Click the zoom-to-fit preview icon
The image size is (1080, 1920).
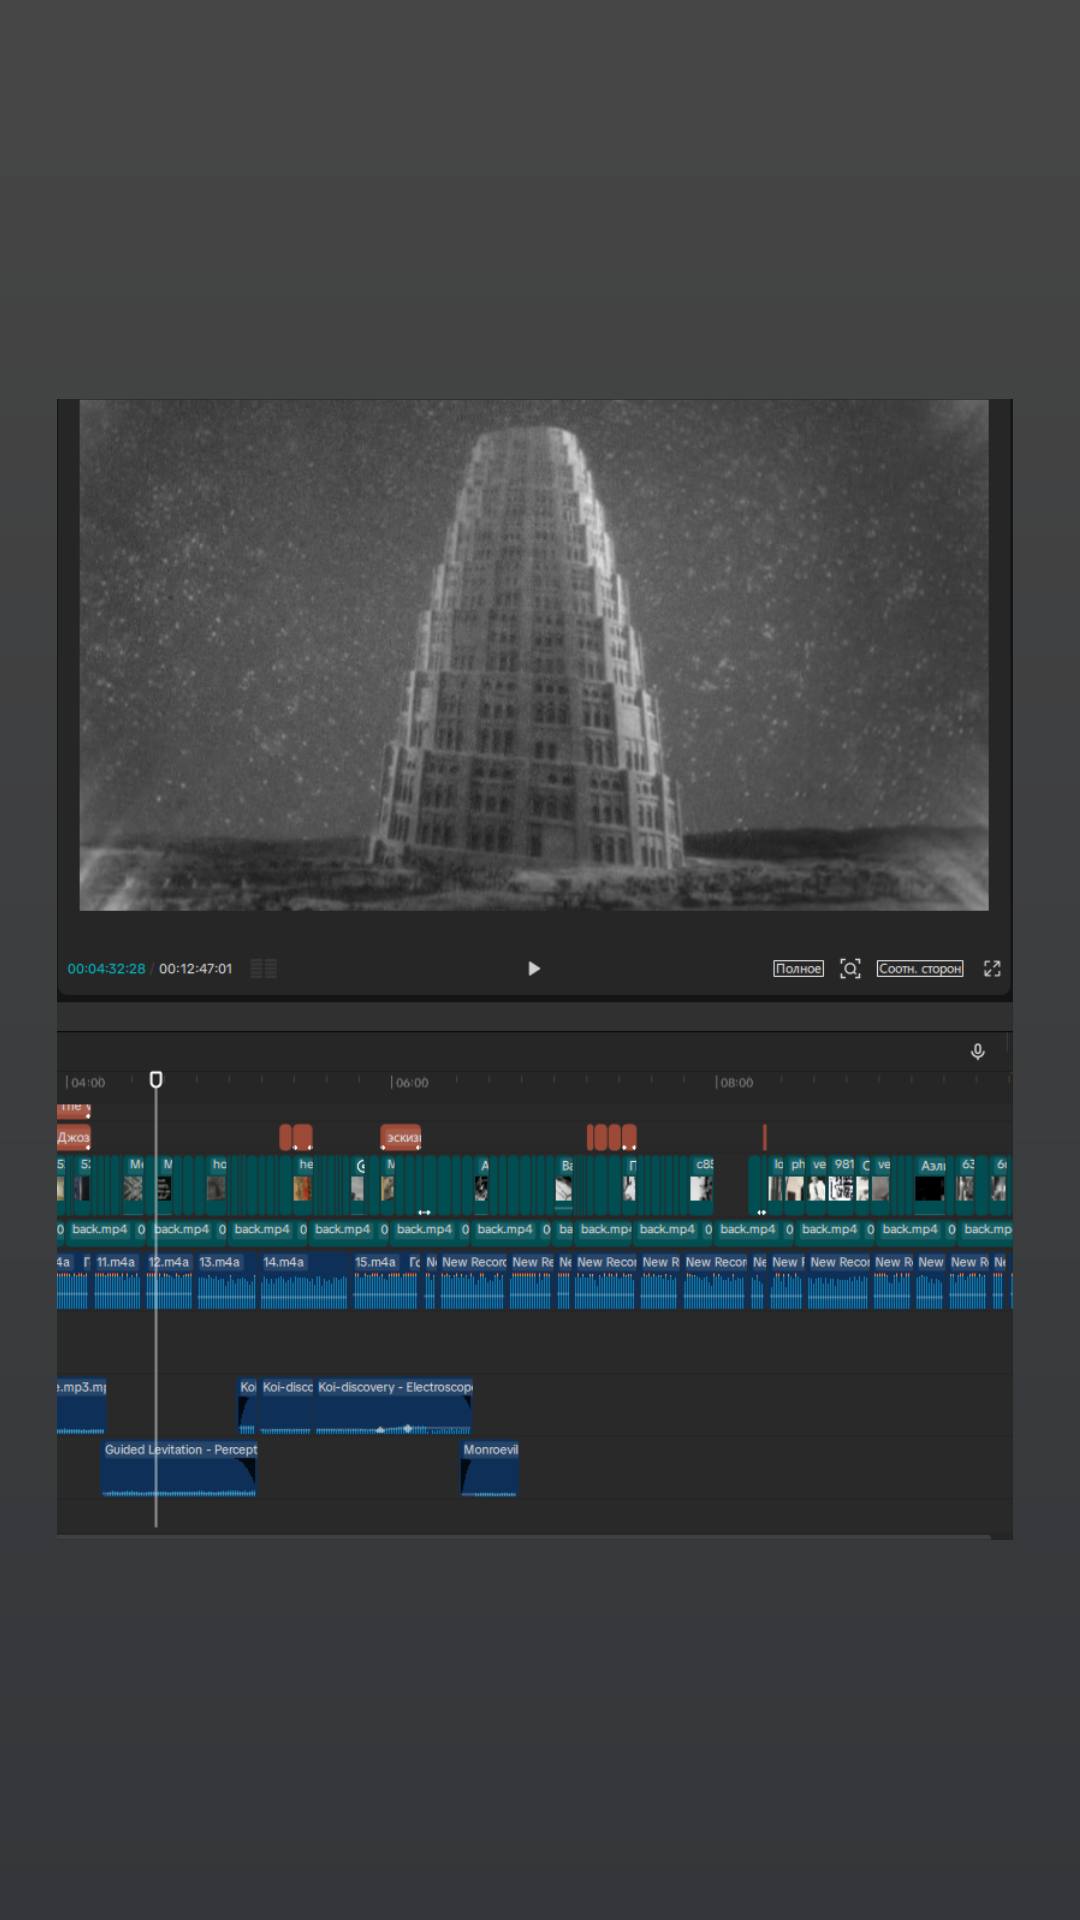[850, 968]
